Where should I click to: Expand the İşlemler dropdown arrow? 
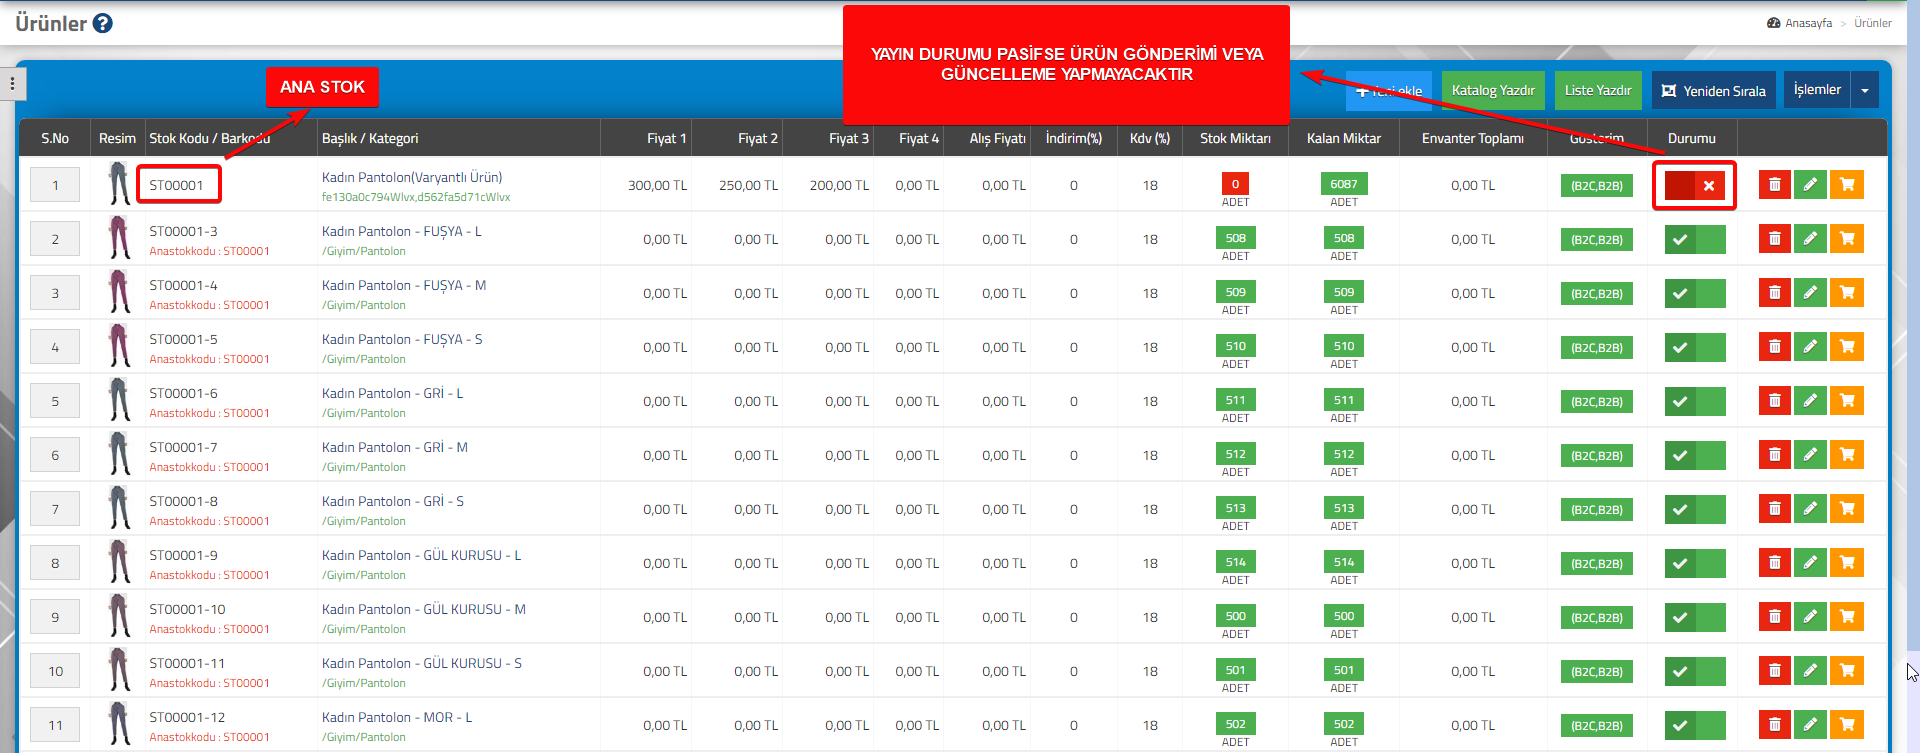(x=1865, y=90)
